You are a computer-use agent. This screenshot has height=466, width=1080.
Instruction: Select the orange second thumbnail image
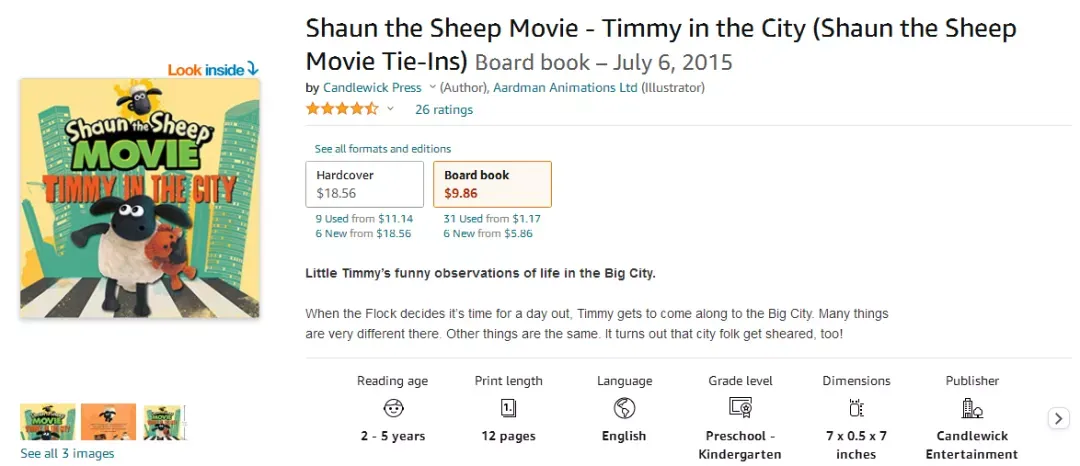pos(109,421)
